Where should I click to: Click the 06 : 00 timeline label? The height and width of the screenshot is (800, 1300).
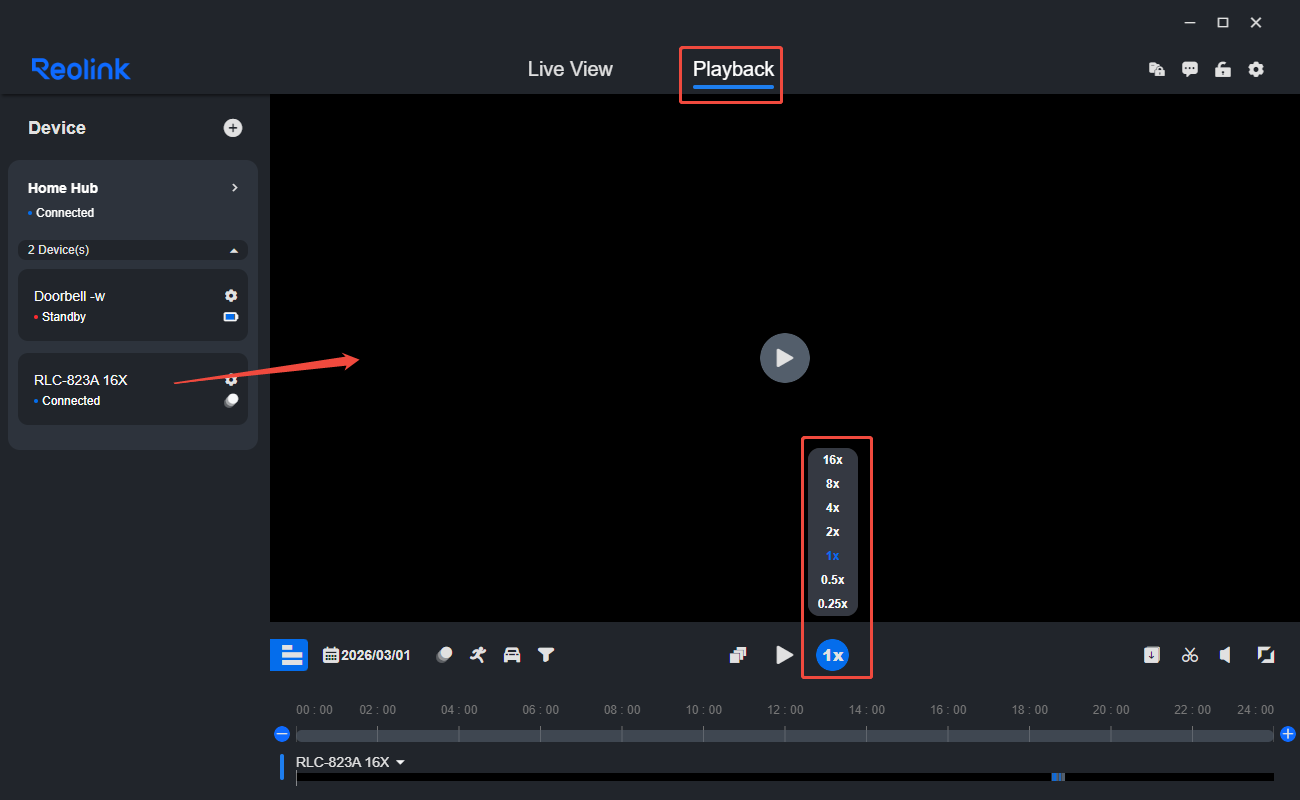[x=540, y=710]
